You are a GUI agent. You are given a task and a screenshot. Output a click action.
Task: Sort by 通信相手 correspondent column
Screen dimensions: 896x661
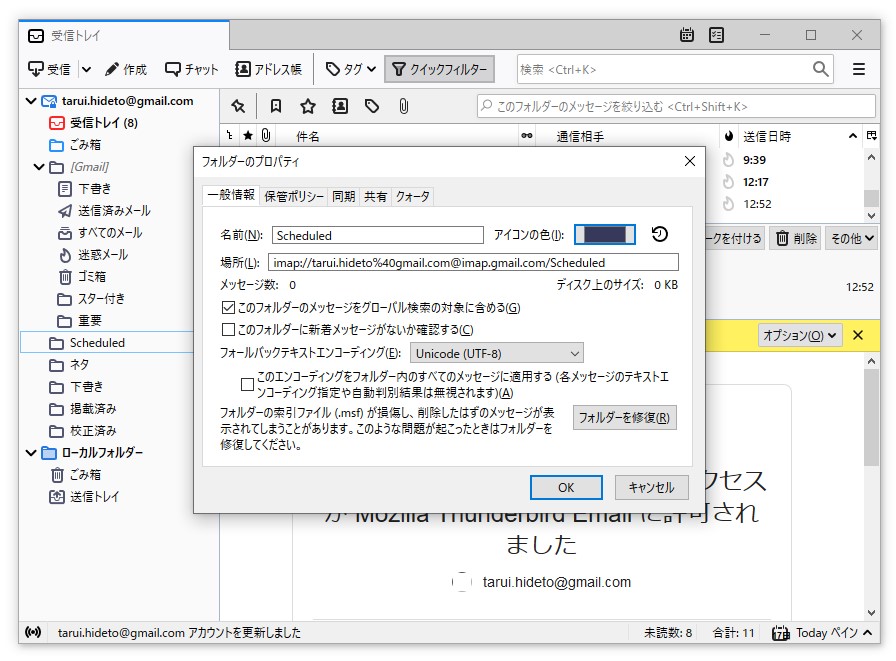(580, 136)
